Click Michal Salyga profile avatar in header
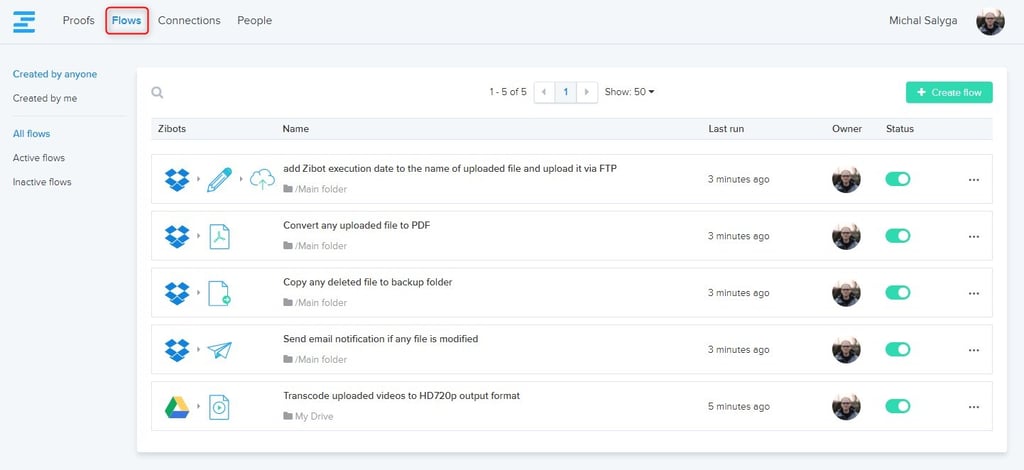 click(990, 21)
